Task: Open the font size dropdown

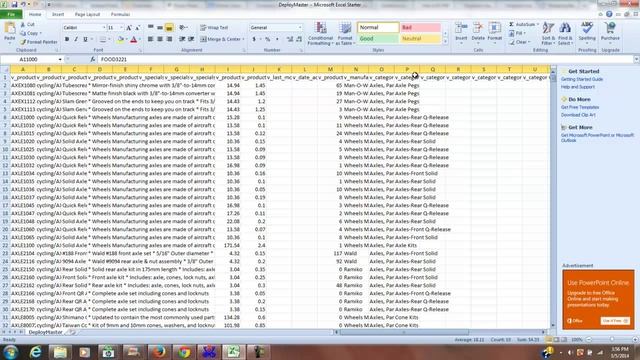Action: [x=121, y=28]
